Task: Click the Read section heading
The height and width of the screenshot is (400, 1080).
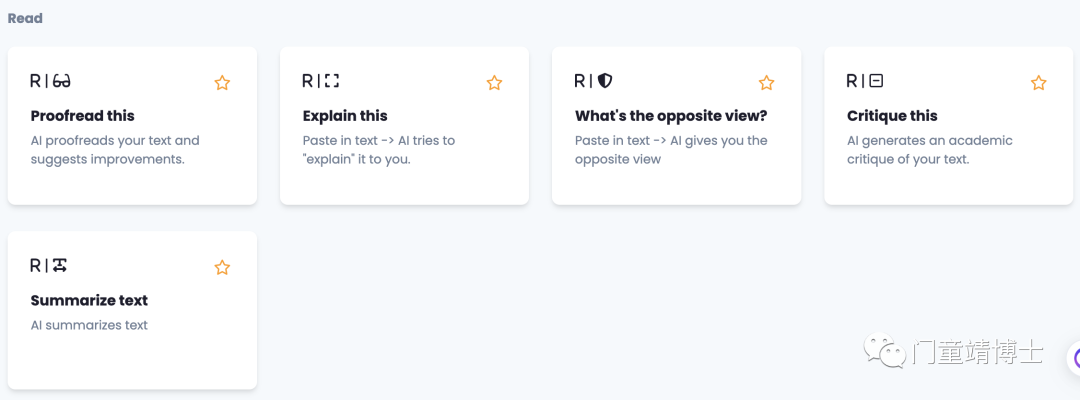Action: point(25,19)
